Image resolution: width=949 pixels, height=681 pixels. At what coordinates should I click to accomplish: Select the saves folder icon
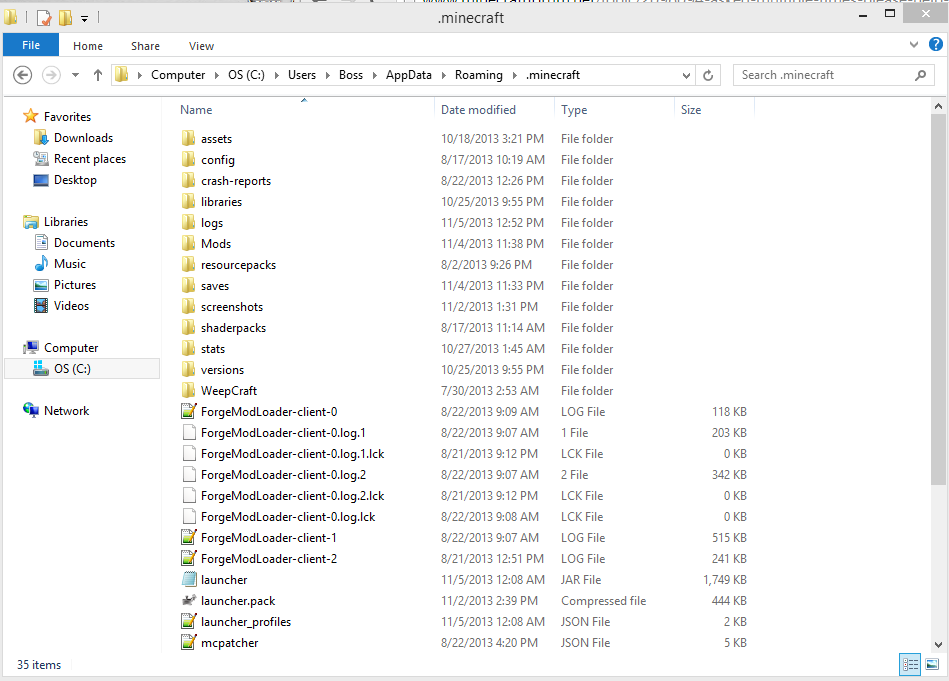click(x=189, y=286)
